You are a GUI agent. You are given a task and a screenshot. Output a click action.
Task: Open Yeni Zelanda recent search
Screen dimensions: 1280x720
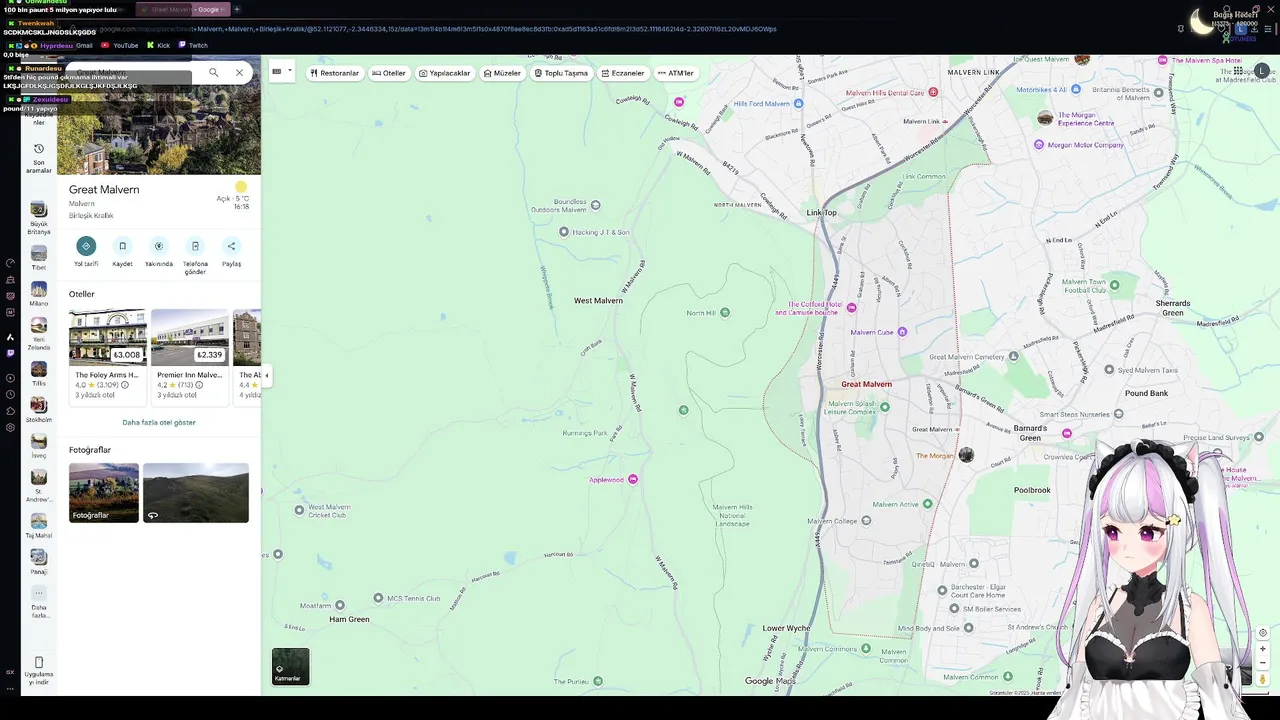coord(39,334)
